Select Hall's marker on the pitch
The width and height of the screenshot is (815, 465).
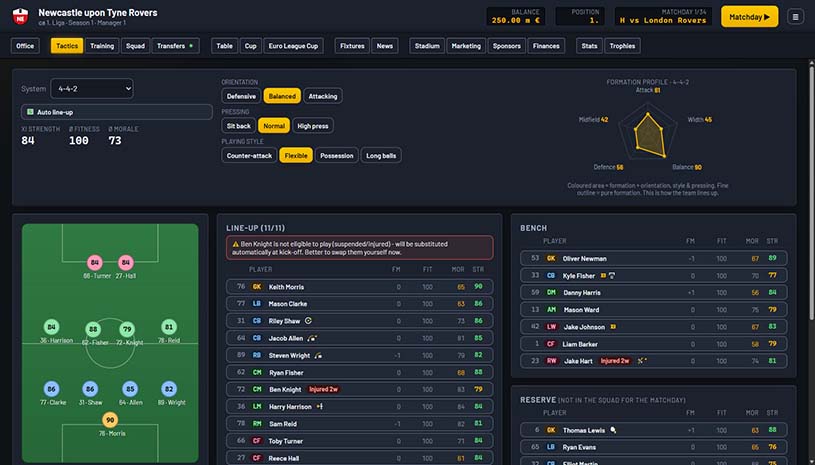coord(126,262)
